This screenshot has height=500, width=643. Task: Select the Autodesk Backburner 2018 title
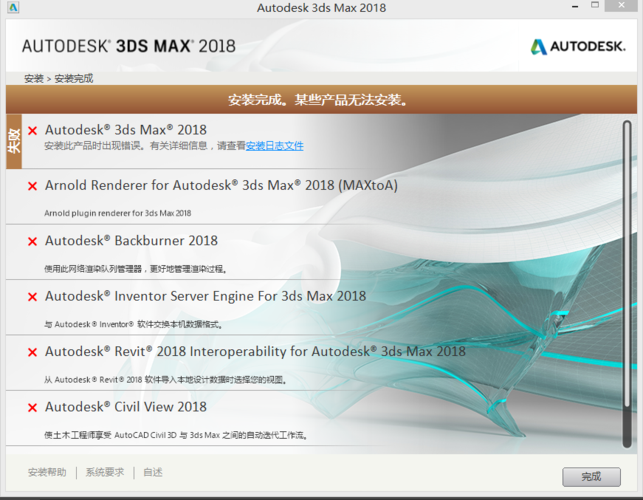tap(131, 241)
